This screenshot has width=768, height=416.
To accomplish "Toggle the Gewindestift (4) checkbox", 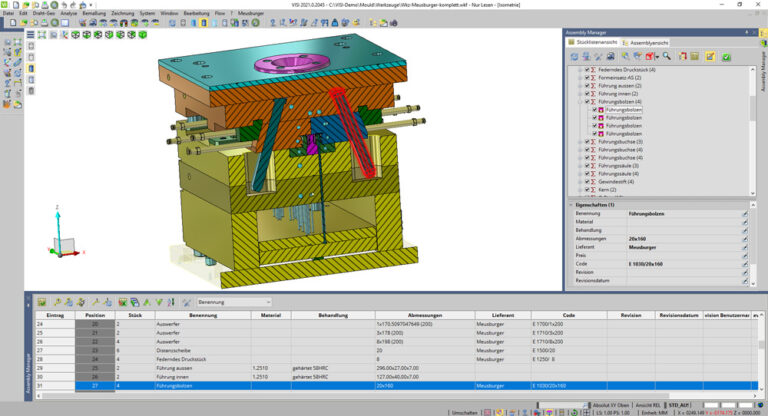I will click(x=587, y=179).
